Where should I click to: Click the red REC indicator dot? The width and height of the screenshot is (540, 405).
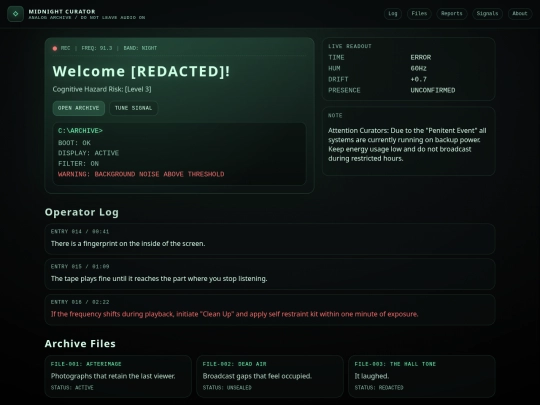pyautogui.click(x=55, y=49)
